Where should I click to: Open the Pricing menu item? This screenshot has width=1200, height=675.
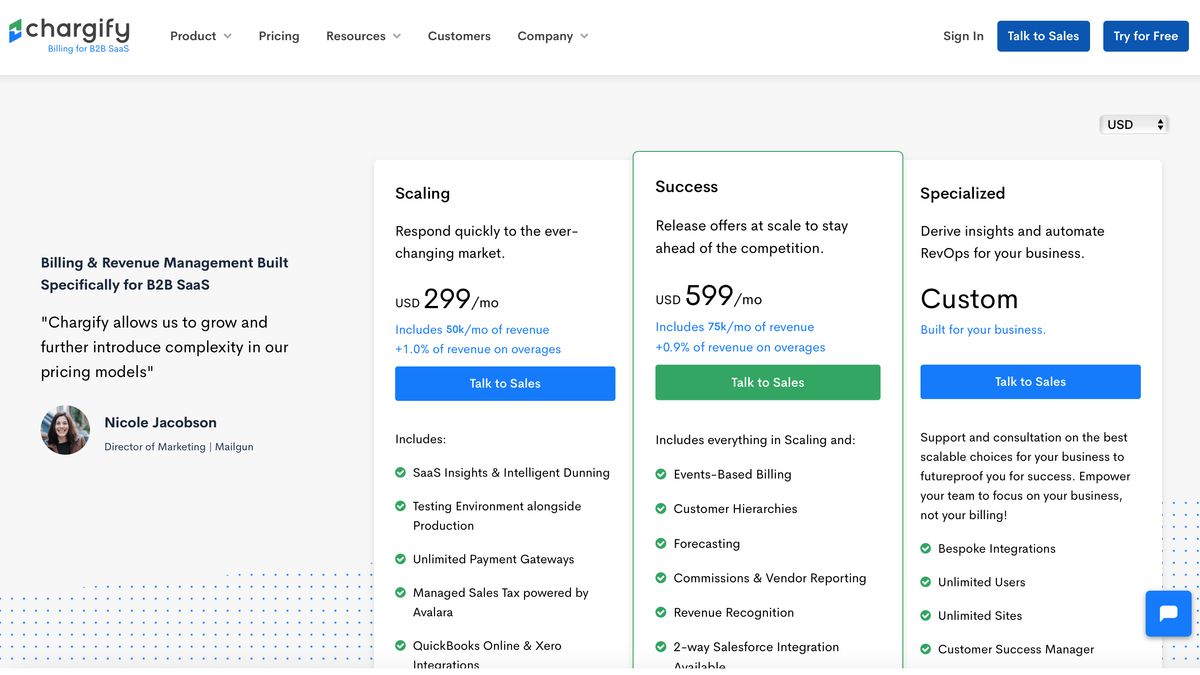(278, 35)
